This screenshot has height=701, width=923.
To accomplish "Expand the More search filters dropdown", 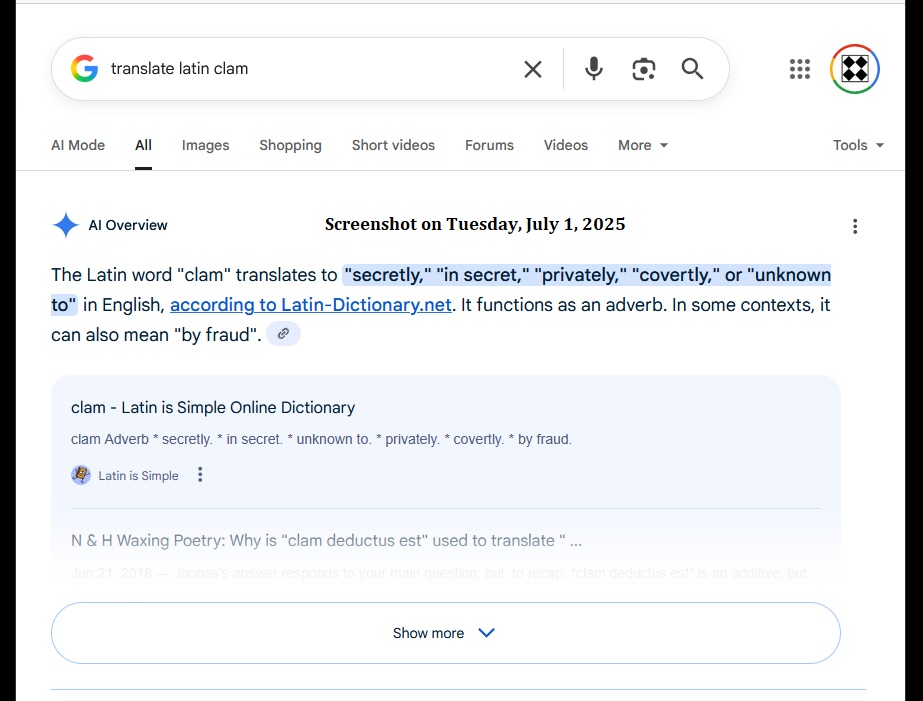I will (x=642, y=145).
